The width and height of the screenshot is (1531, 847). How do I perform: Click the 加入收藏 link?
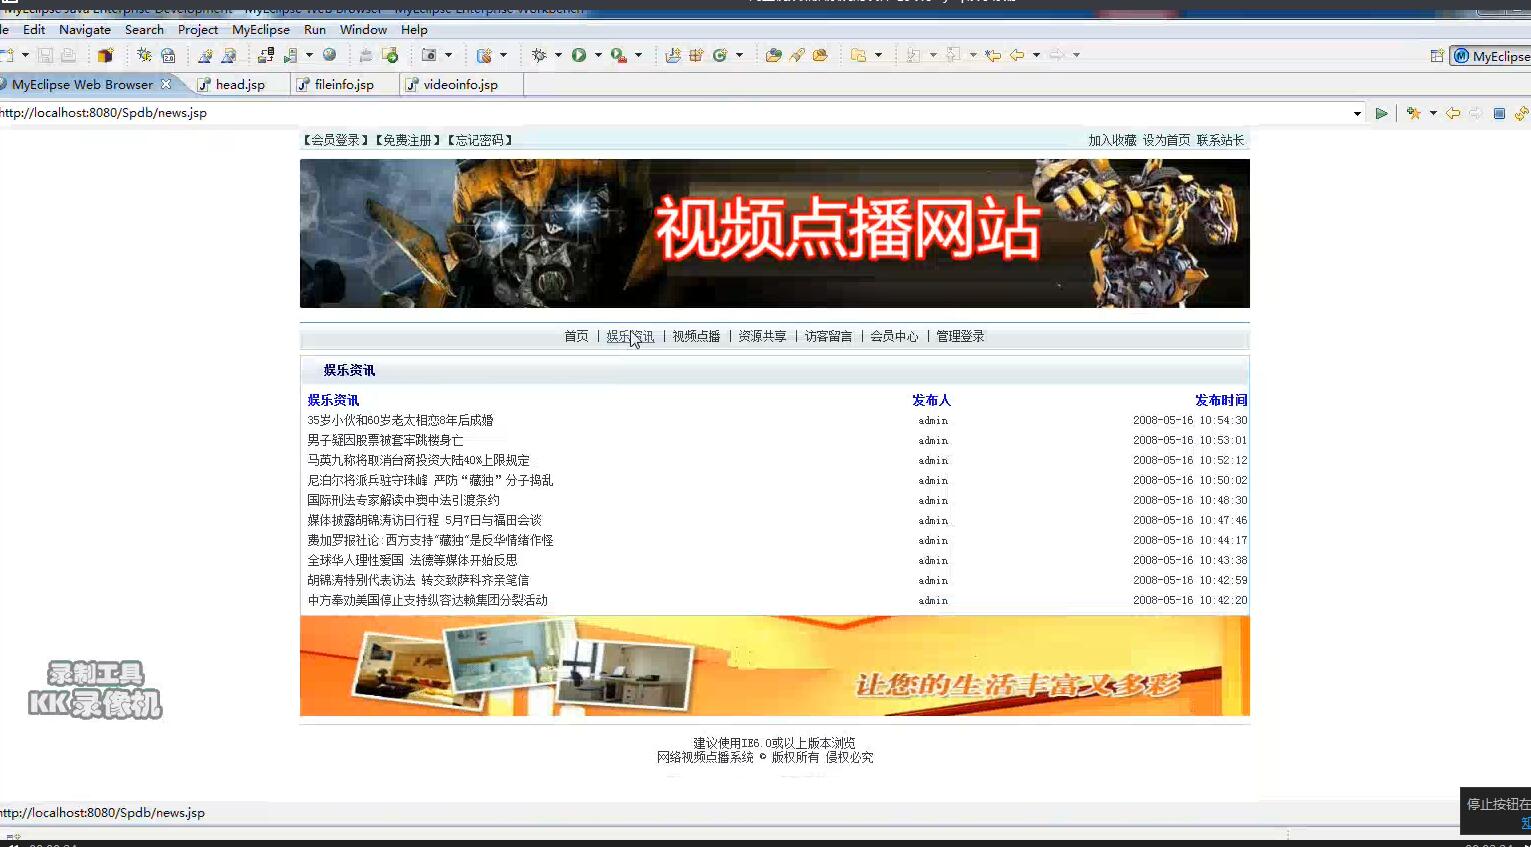(1112, 141)
